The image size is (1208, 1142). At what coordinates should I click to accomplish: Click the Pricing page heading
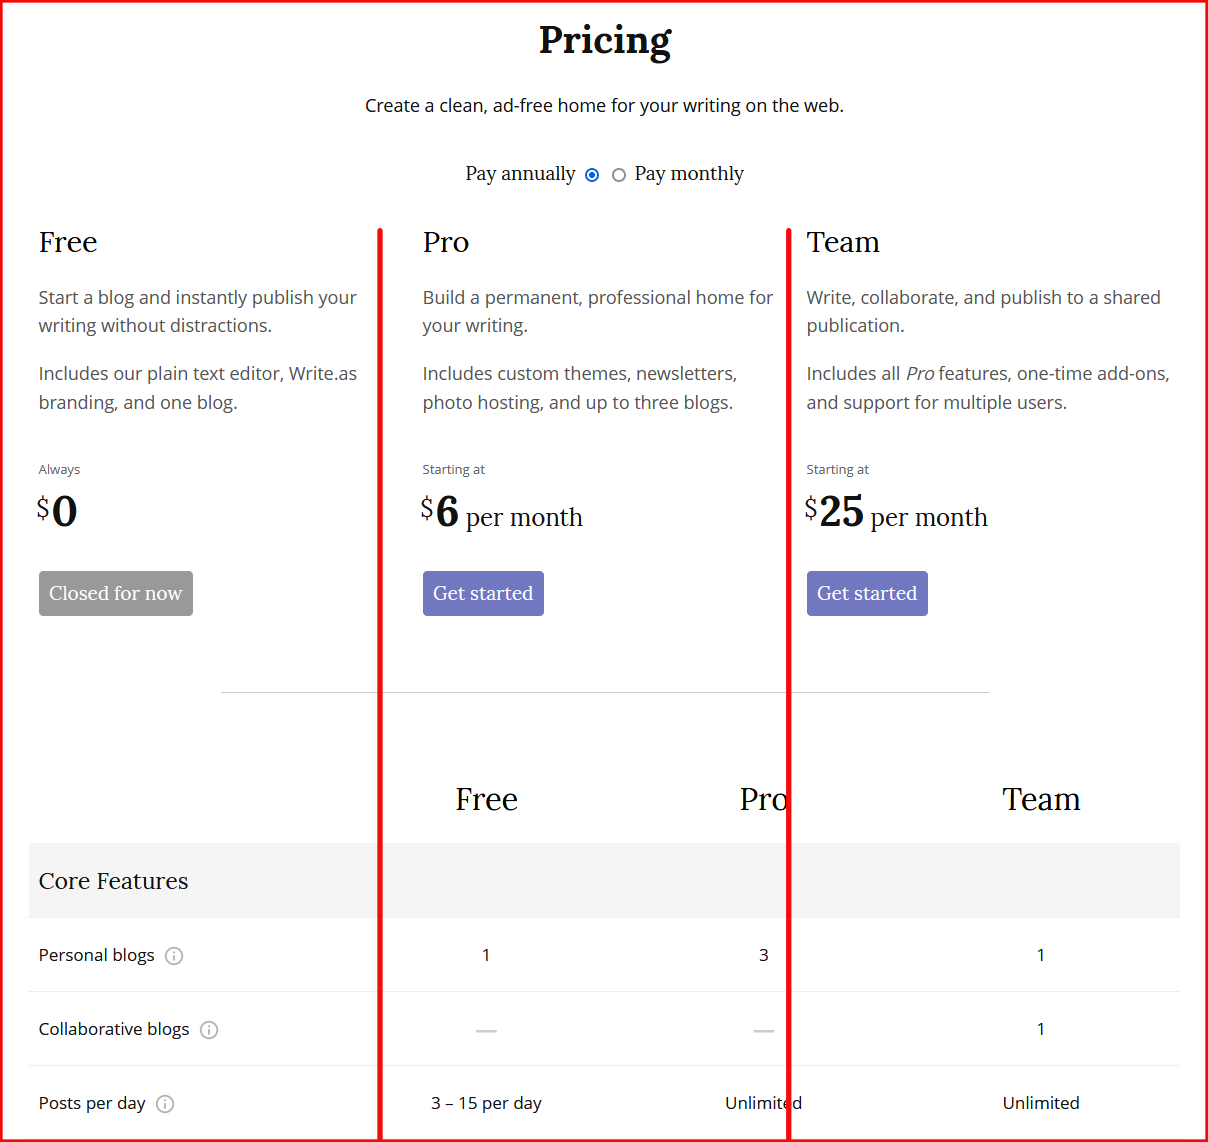pos(605,40)
